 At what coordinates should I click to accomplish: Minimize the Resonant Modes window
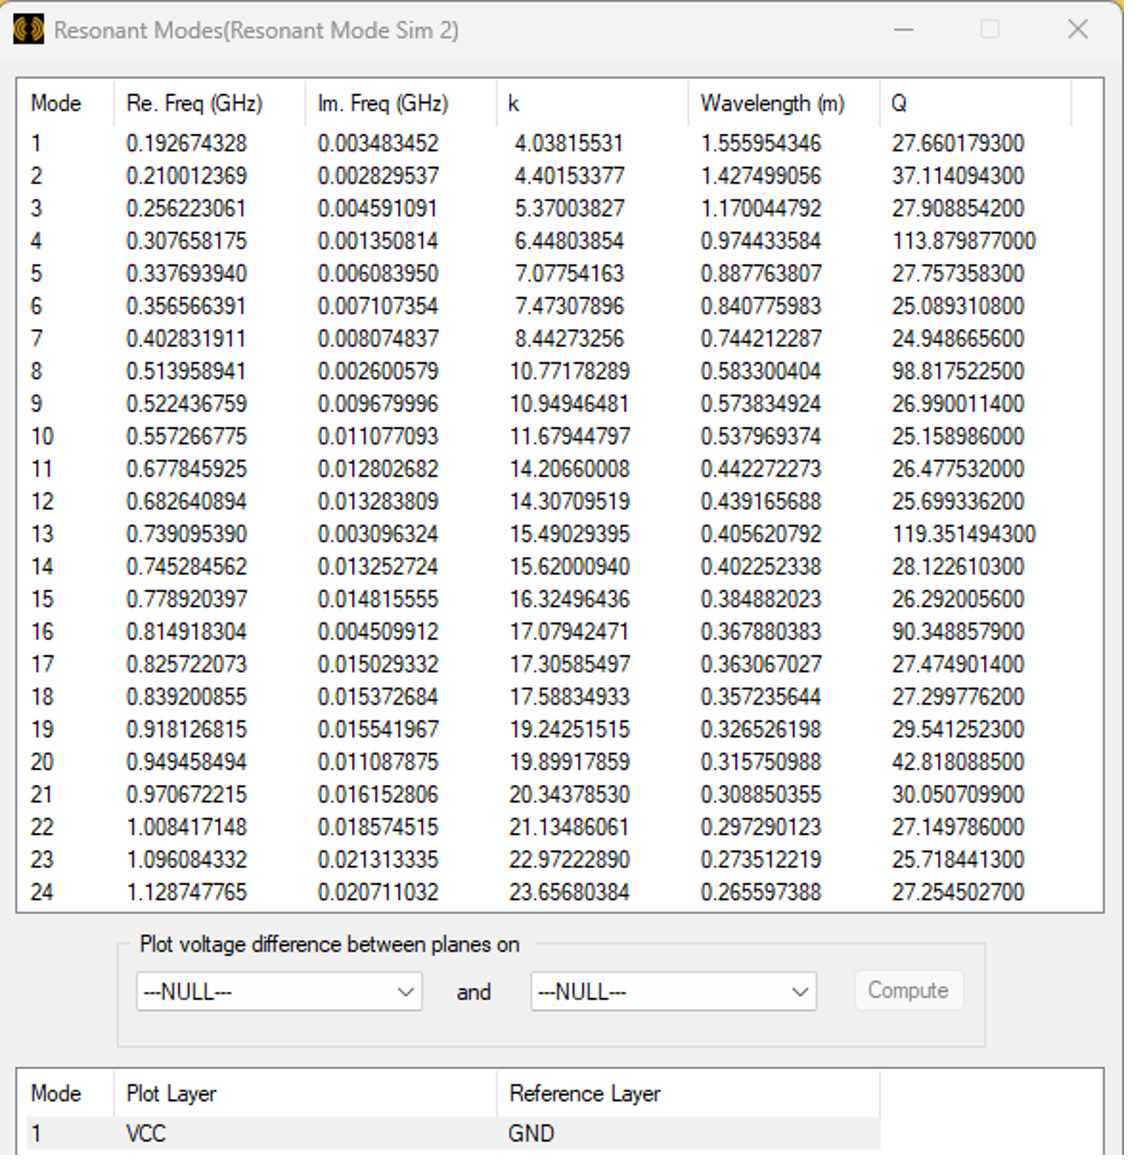[x=903, y=29]
